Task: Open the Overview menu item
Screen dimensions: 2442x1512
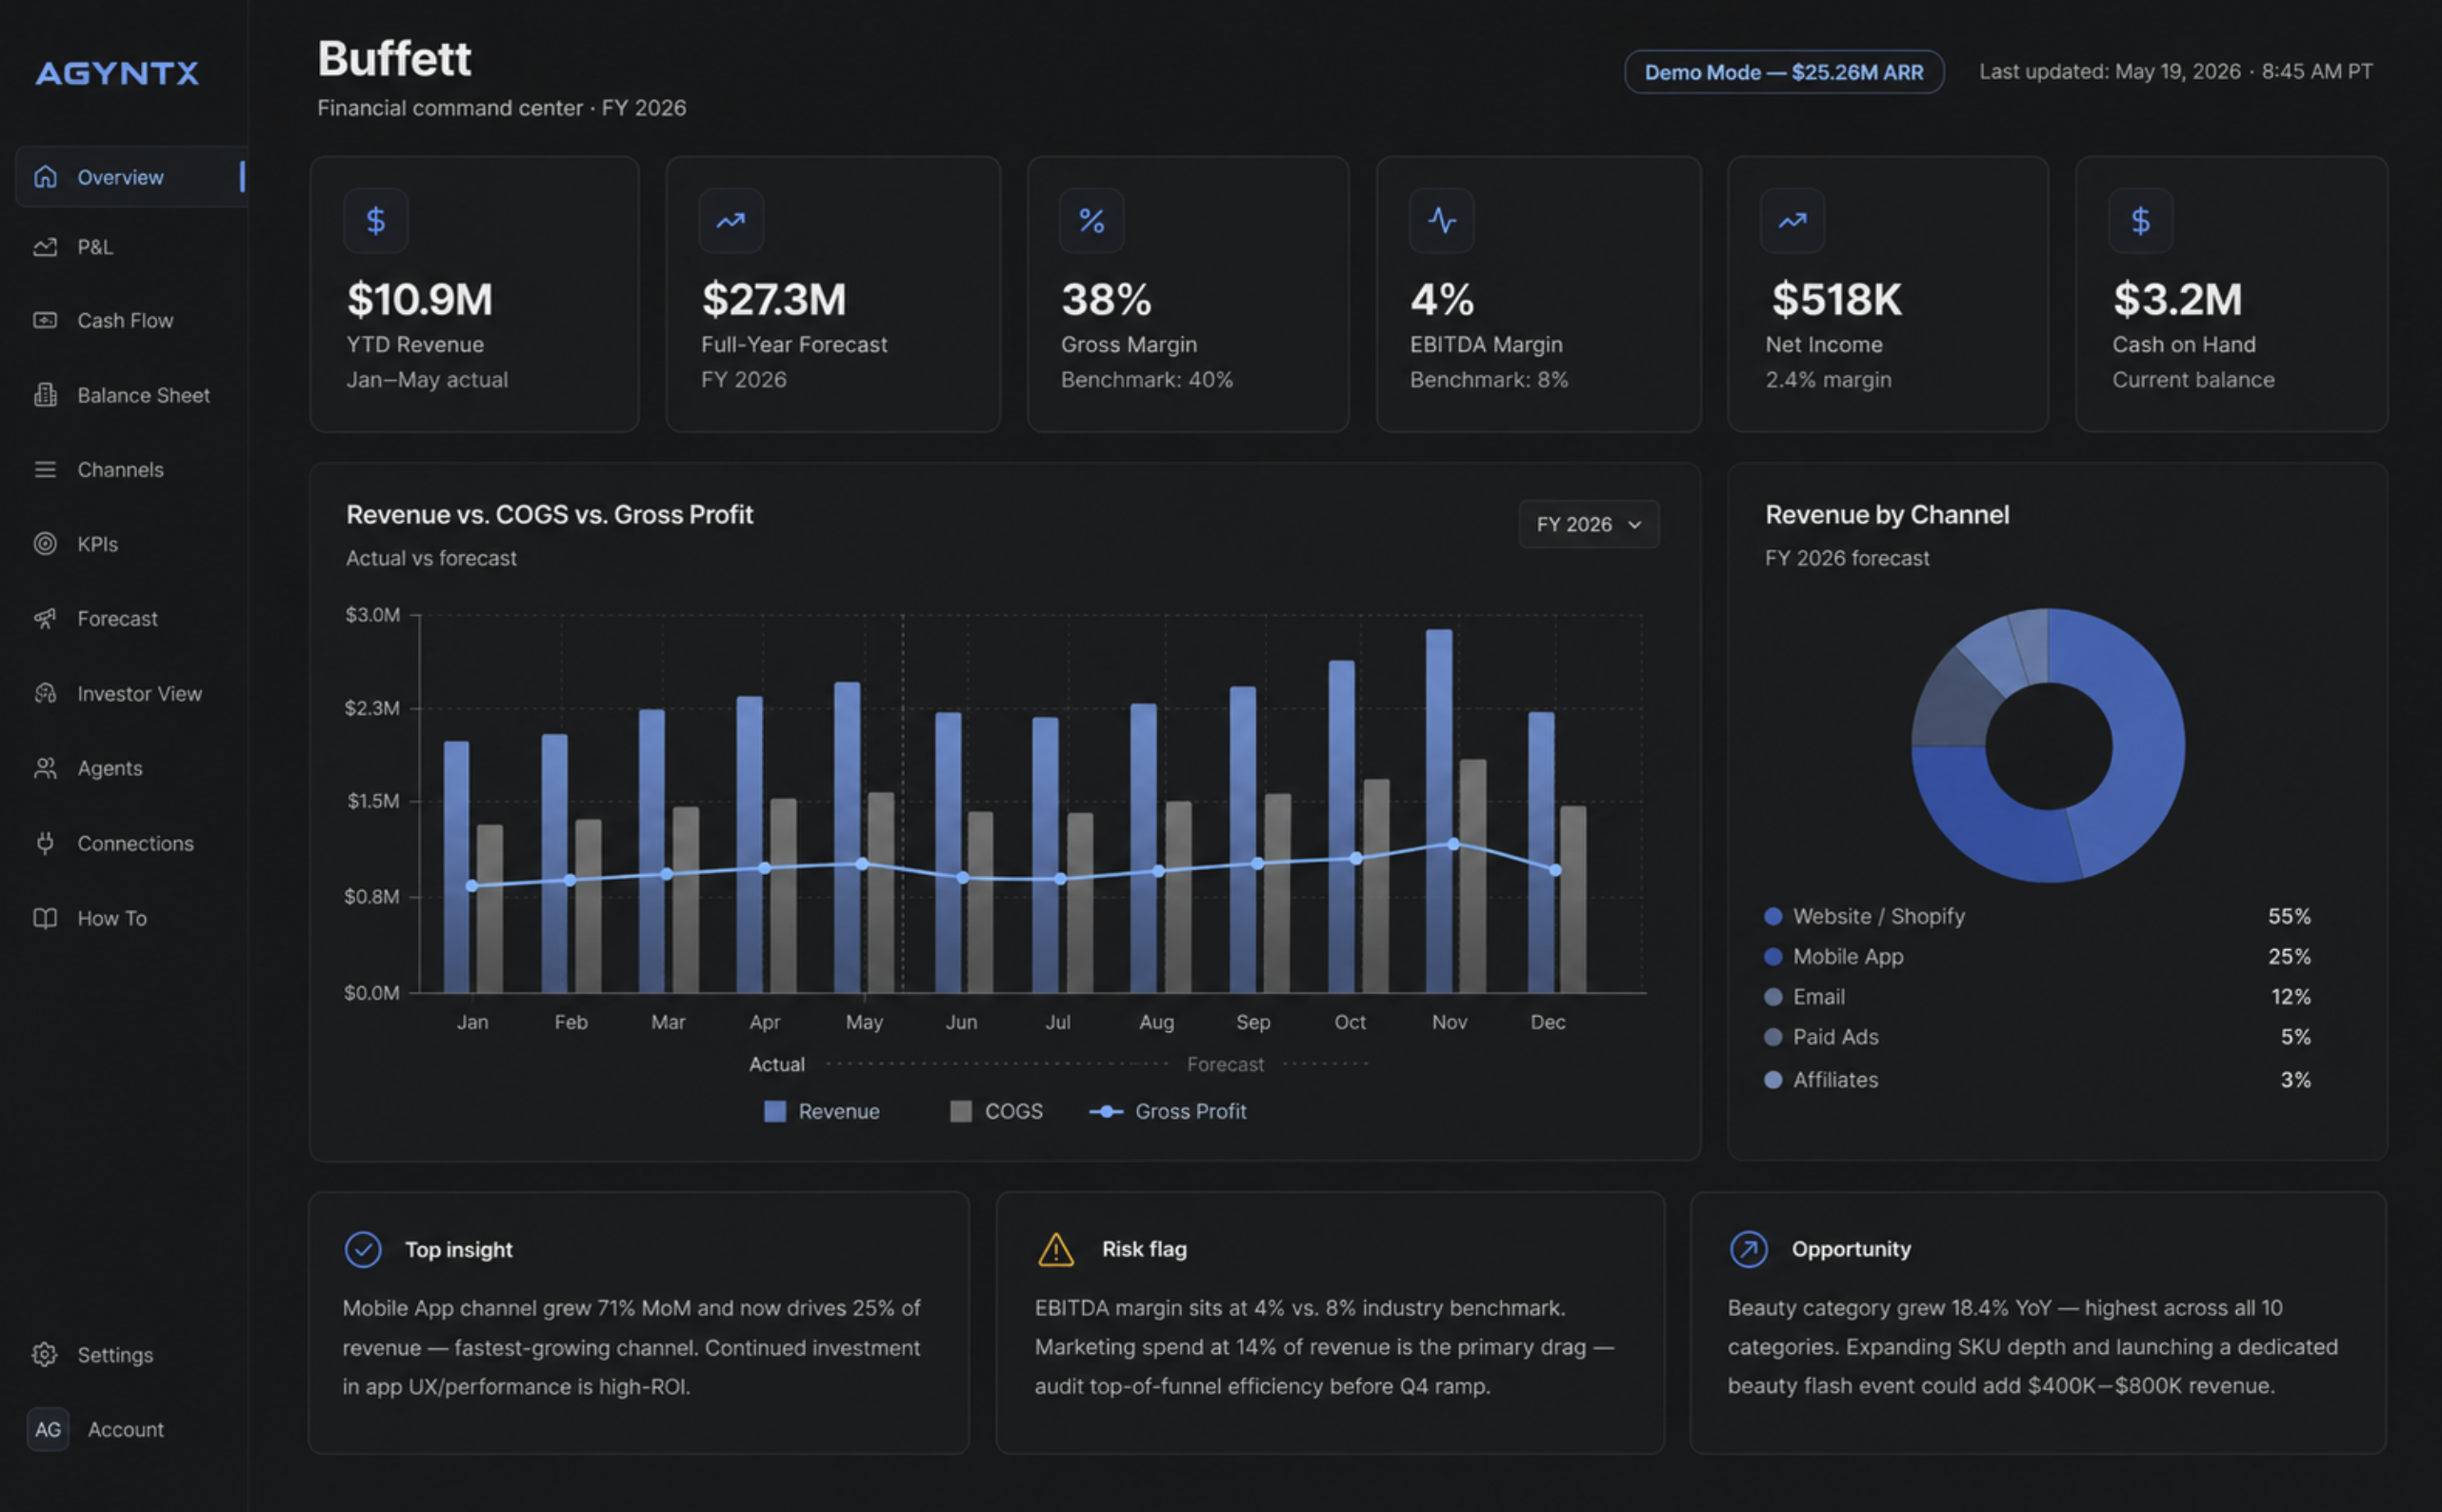Action: pyautogui.click(x=131, y=177)
